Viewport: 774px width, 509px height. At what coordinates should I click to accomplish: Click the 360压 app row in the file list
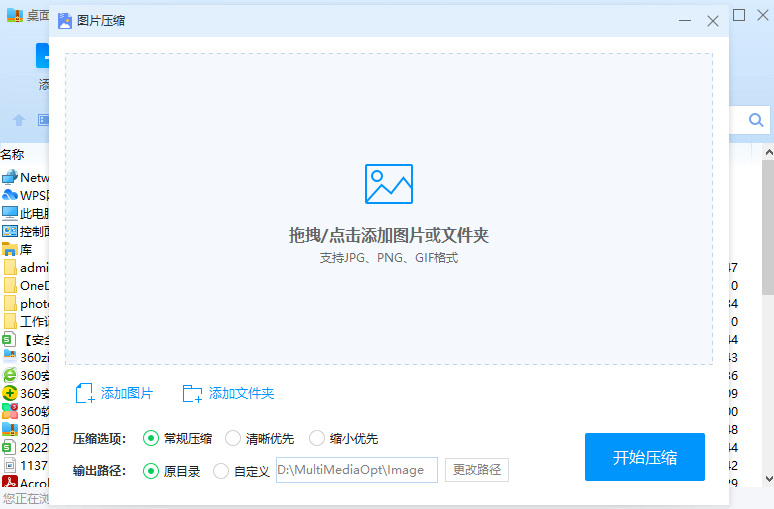coord(25,429)
